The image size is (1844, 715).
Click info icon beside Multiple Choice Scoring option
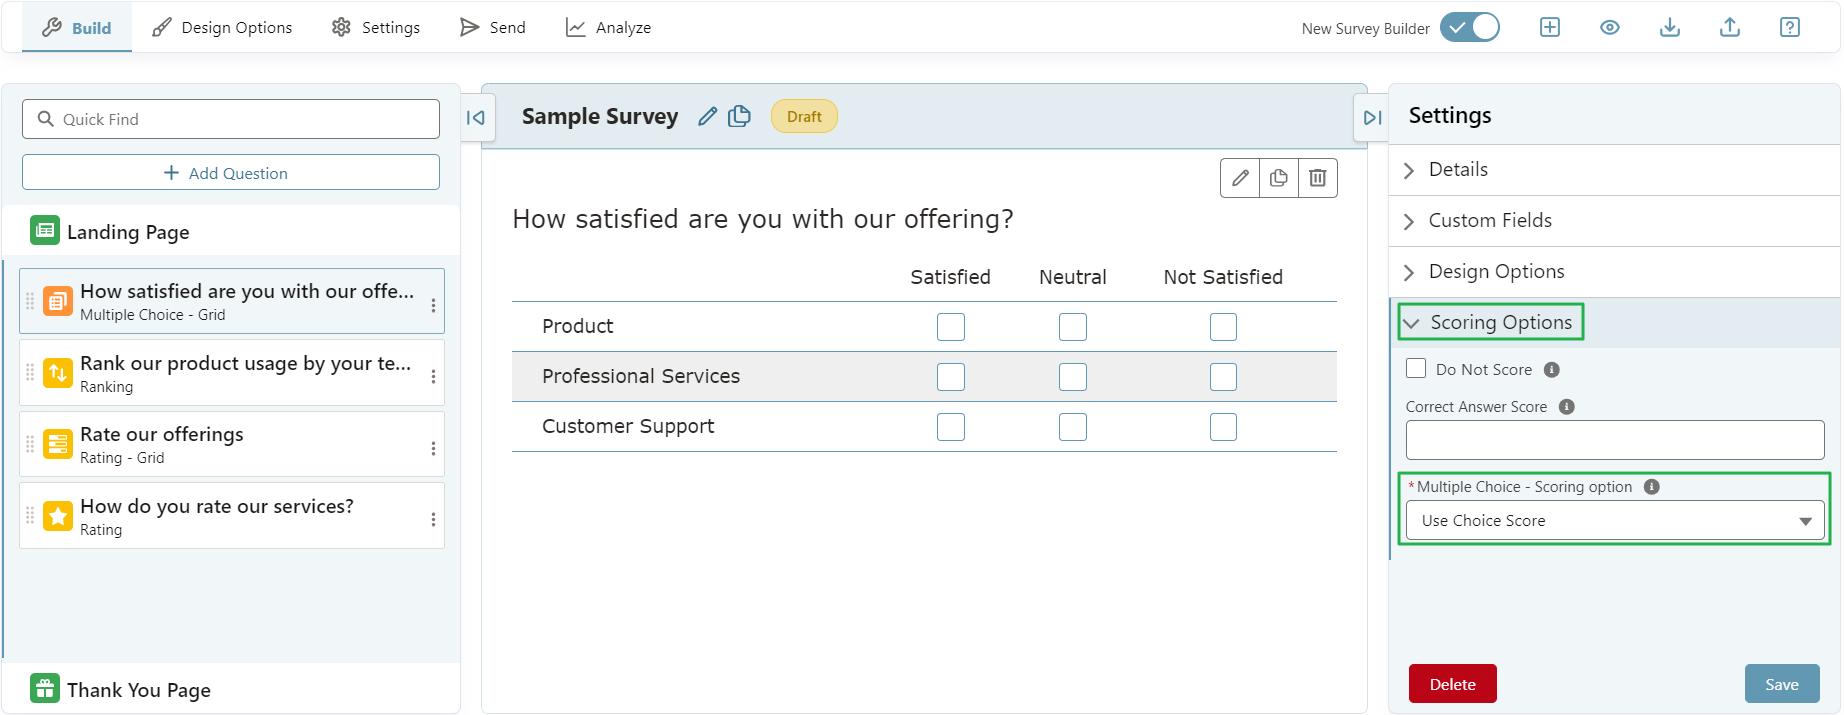tap(1652, 487)
